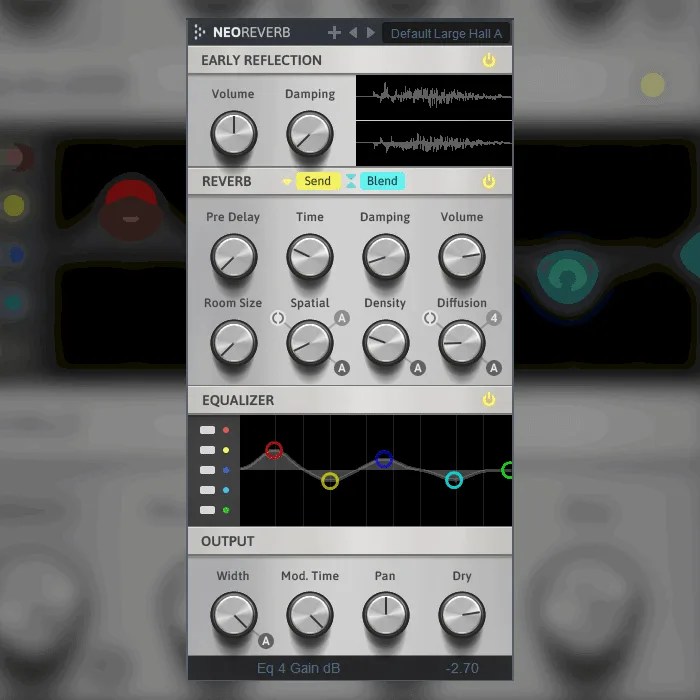This screenshot has width=700, height=700.
Task: Click the Early Reflection Volume knob
Action: (233, 133)
